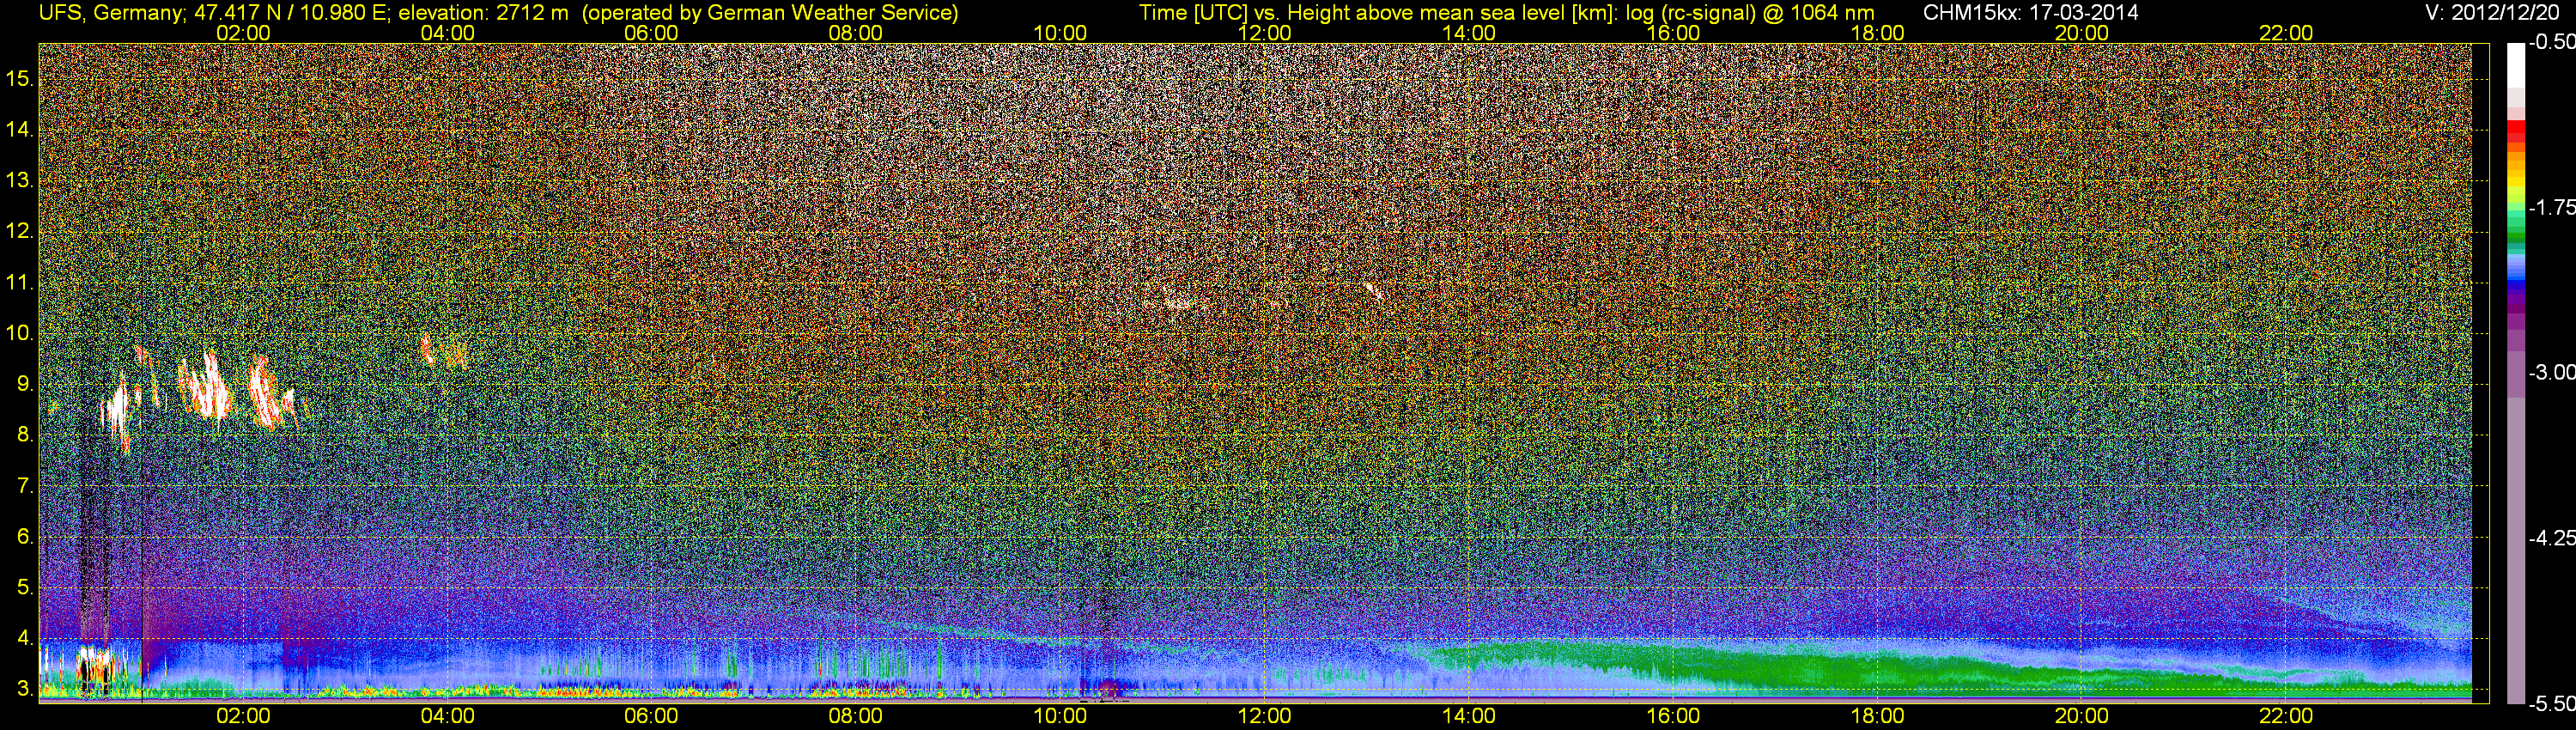Click the '7.' km height axis label
Viewport: 2576px width, 730px height.
(x=26, y=486)
